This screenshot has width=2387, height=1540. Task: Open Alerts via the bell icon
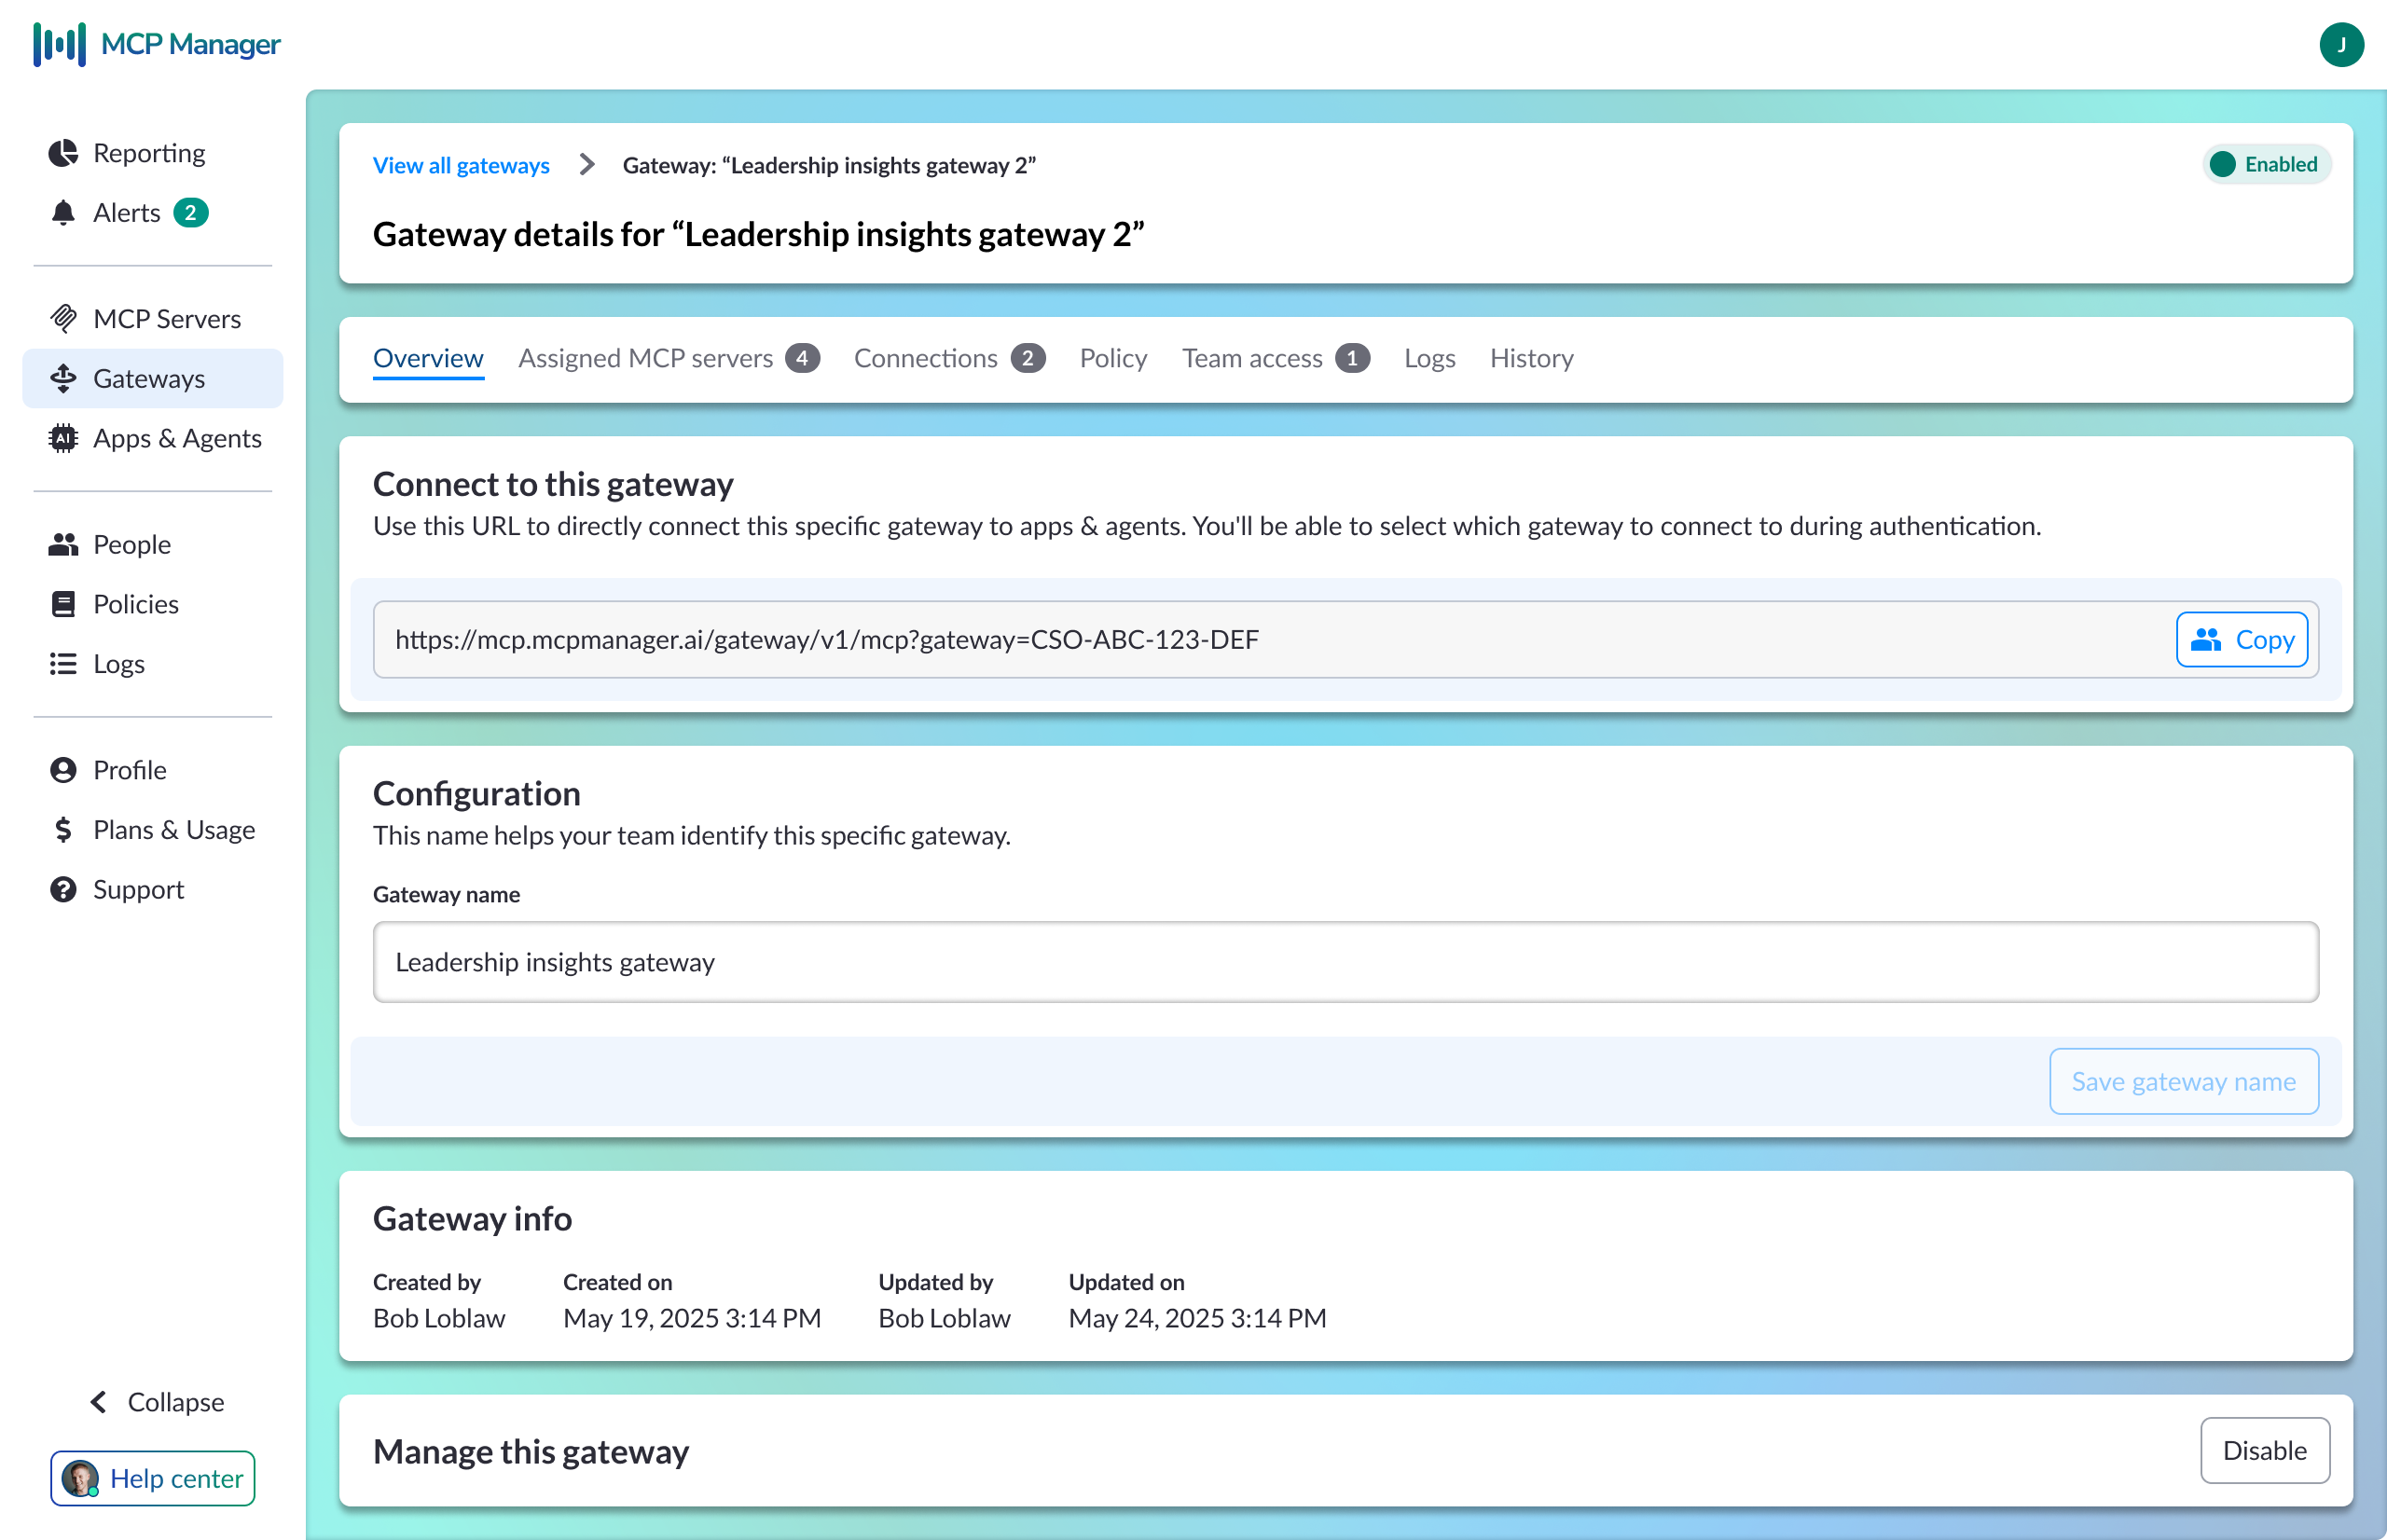63,213
